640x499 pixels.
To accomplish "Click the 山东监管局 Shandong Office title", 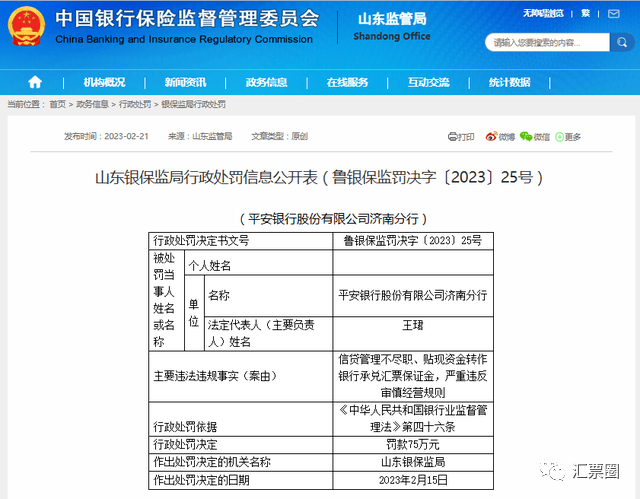I will [392, 27].
